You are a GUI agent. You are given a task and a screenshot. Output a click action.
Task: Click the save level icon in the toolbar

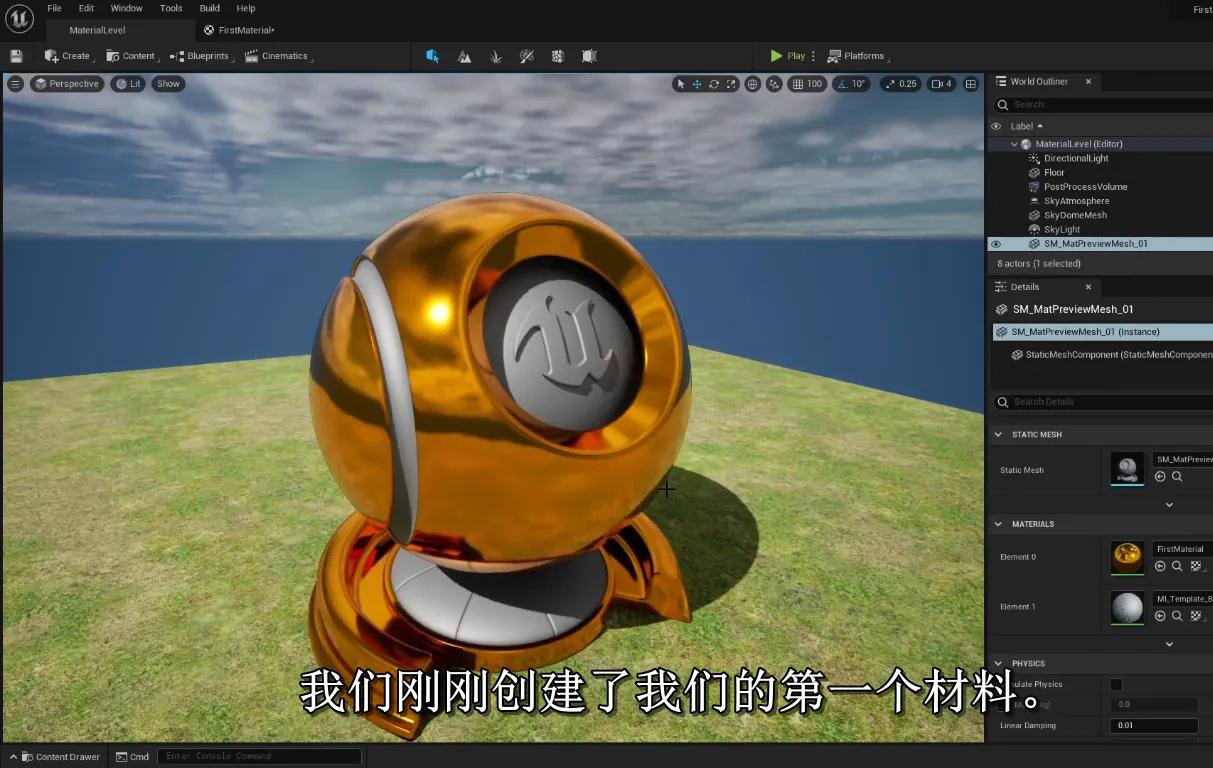pos(14,56)
